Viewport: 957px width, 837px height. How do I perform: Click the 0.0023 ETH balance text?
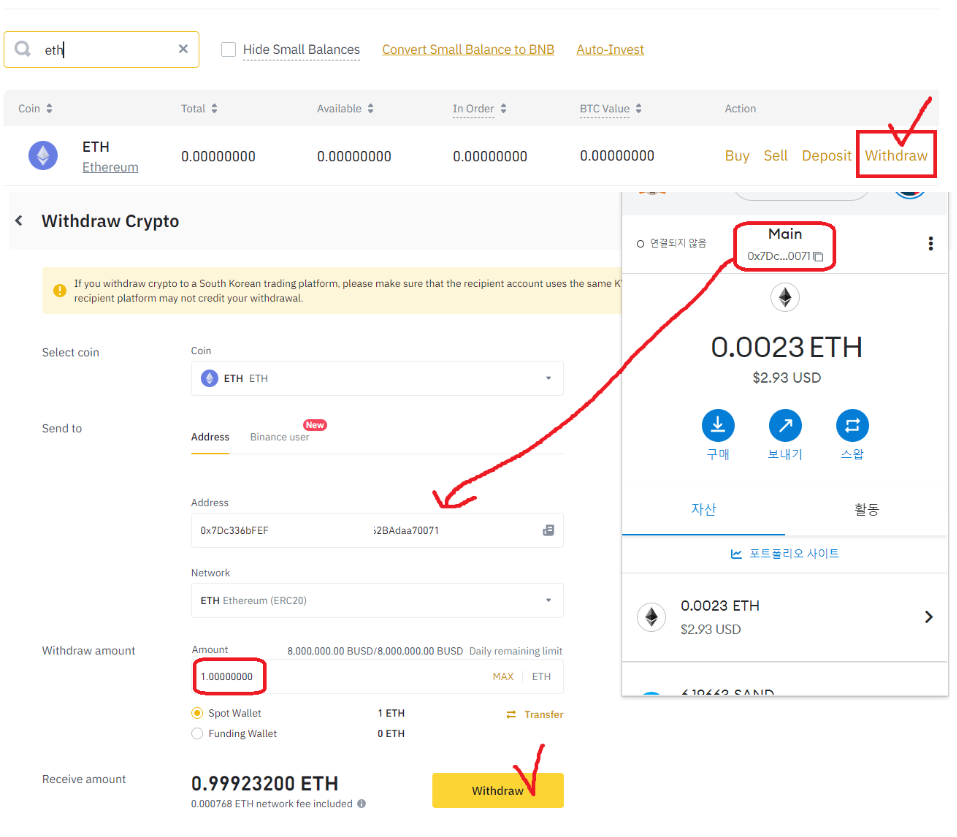click(787, 347)
